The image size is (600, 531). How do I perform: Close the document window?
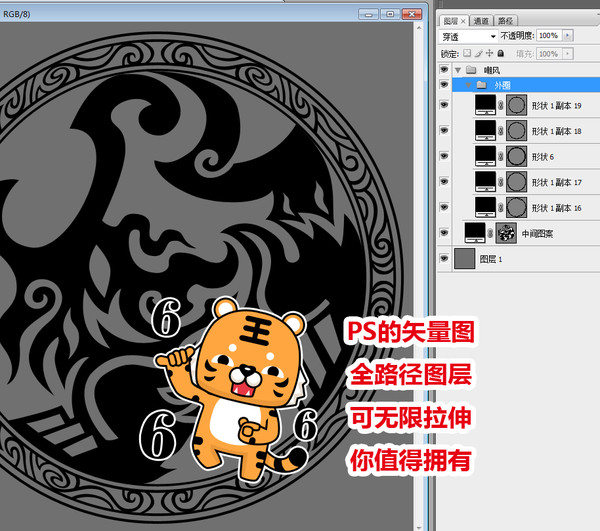pos(412,14)
